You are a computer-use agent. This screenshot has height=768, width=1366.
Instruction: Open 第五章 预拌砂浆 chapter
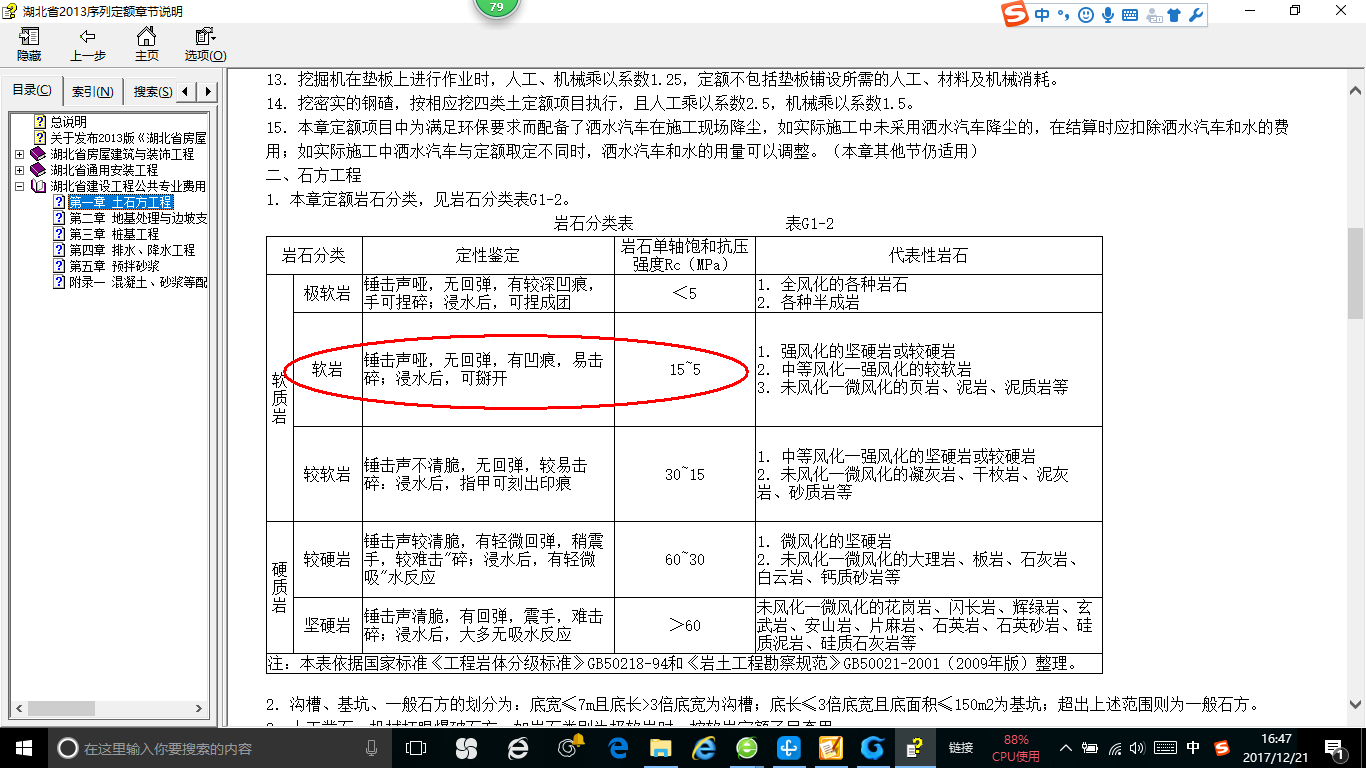(114, 266)
